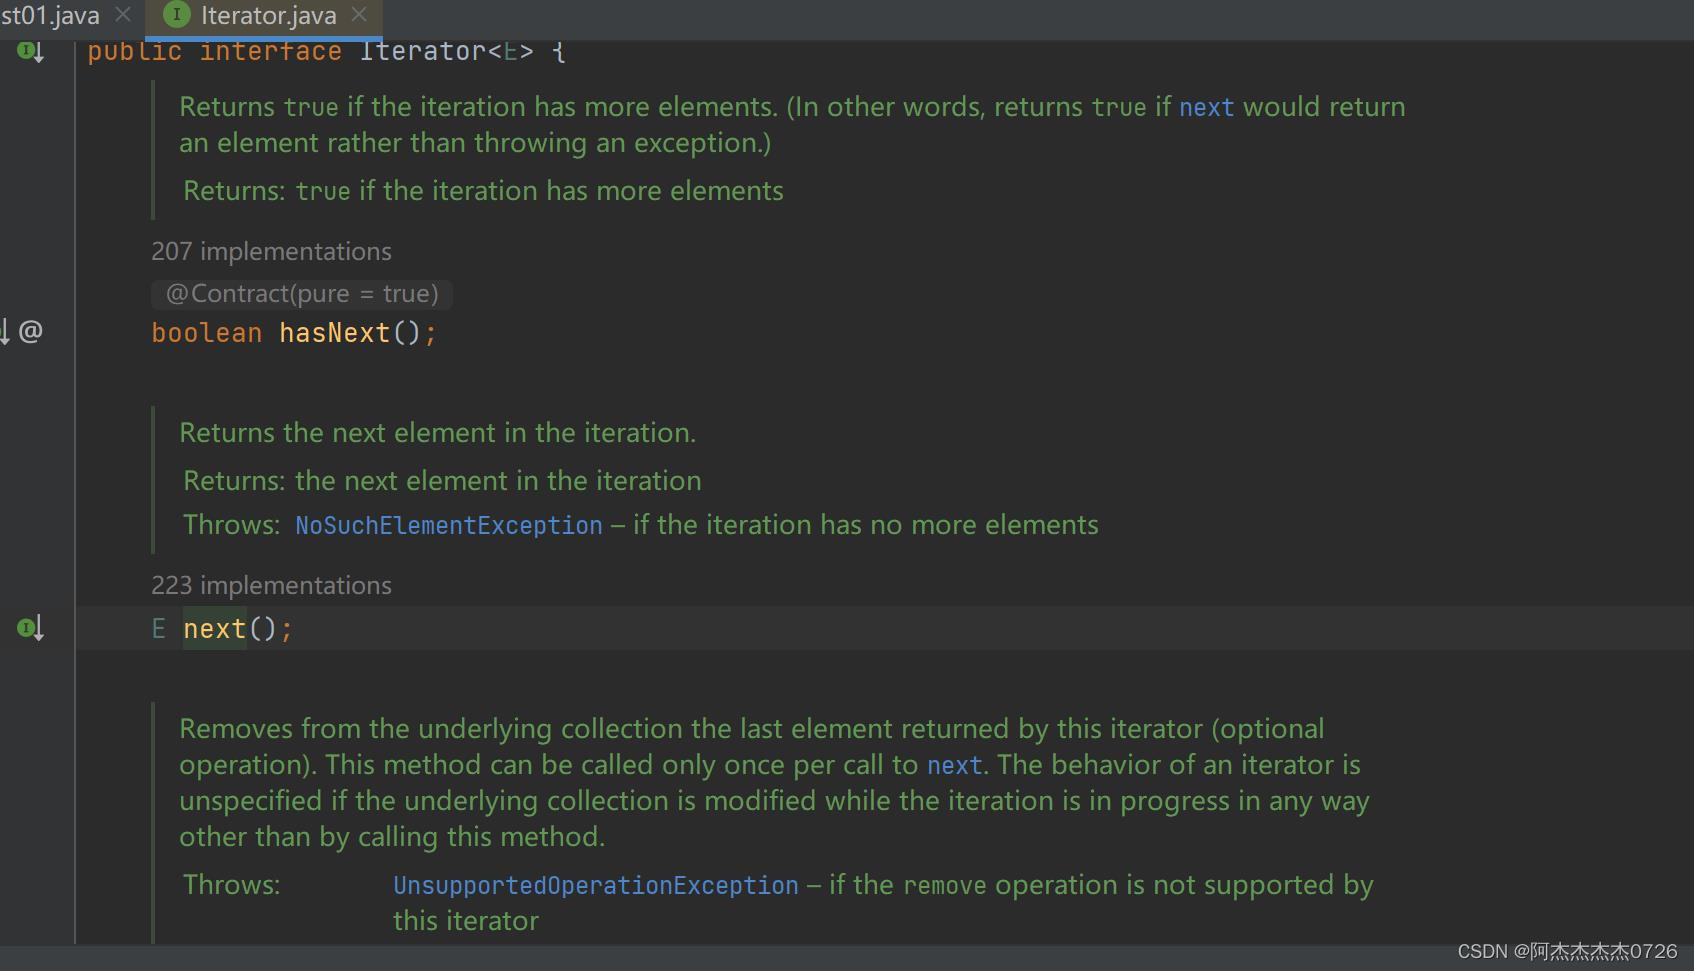This screenshot has height=971, width=1694.
Task: Close the st01.java tab
Action: coord(123,15)
